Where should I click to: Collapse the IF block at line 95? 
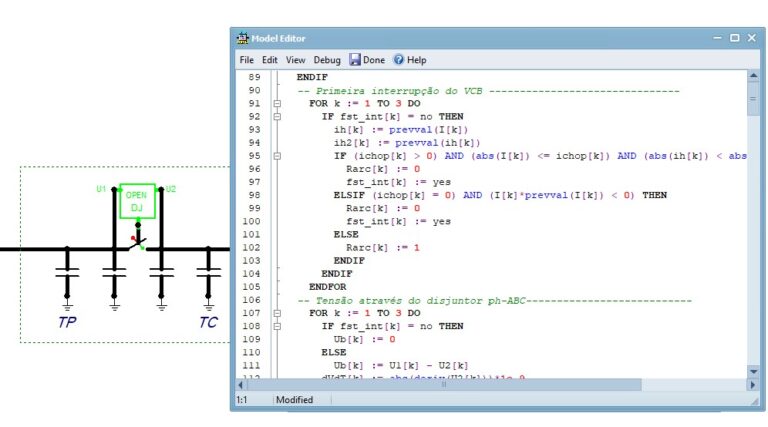tap(277, 156)
